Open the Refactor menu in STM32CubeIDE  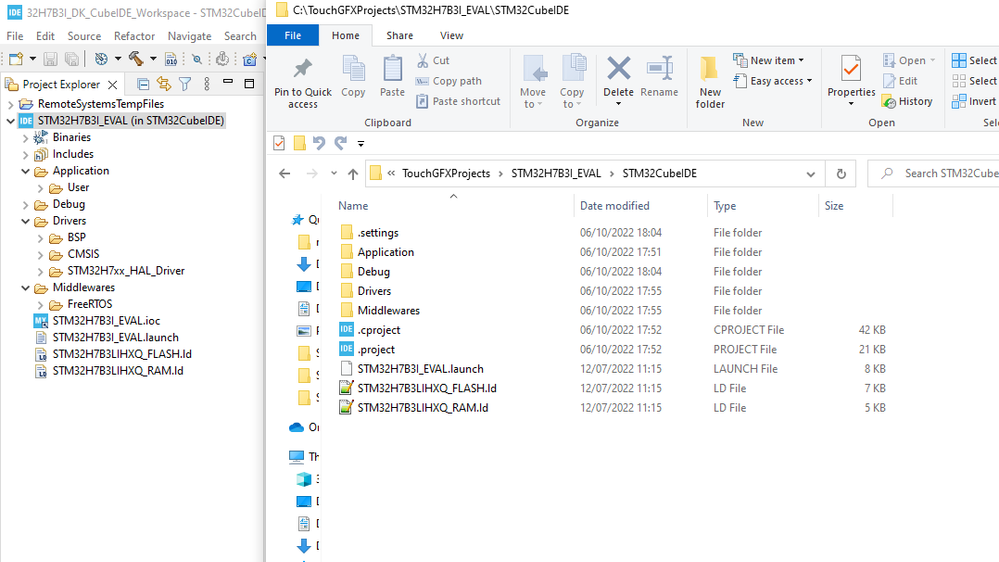[134, 36]
